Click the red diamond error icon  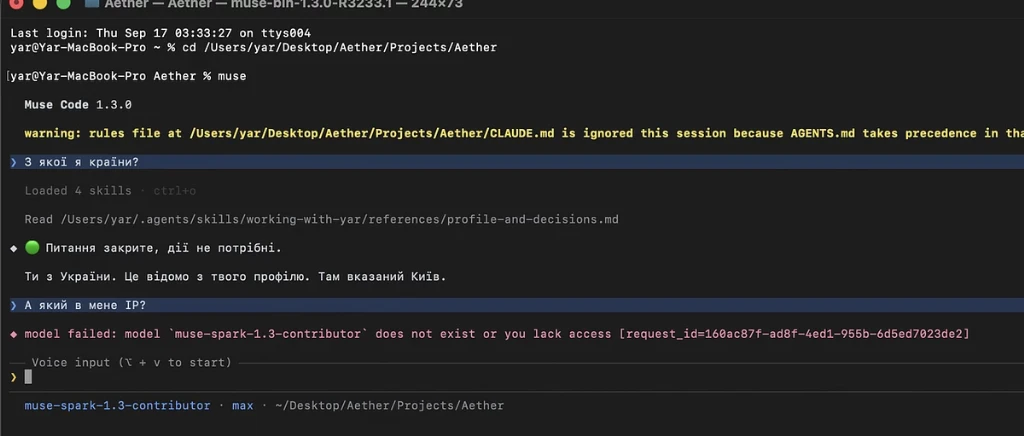click(14, 334)
